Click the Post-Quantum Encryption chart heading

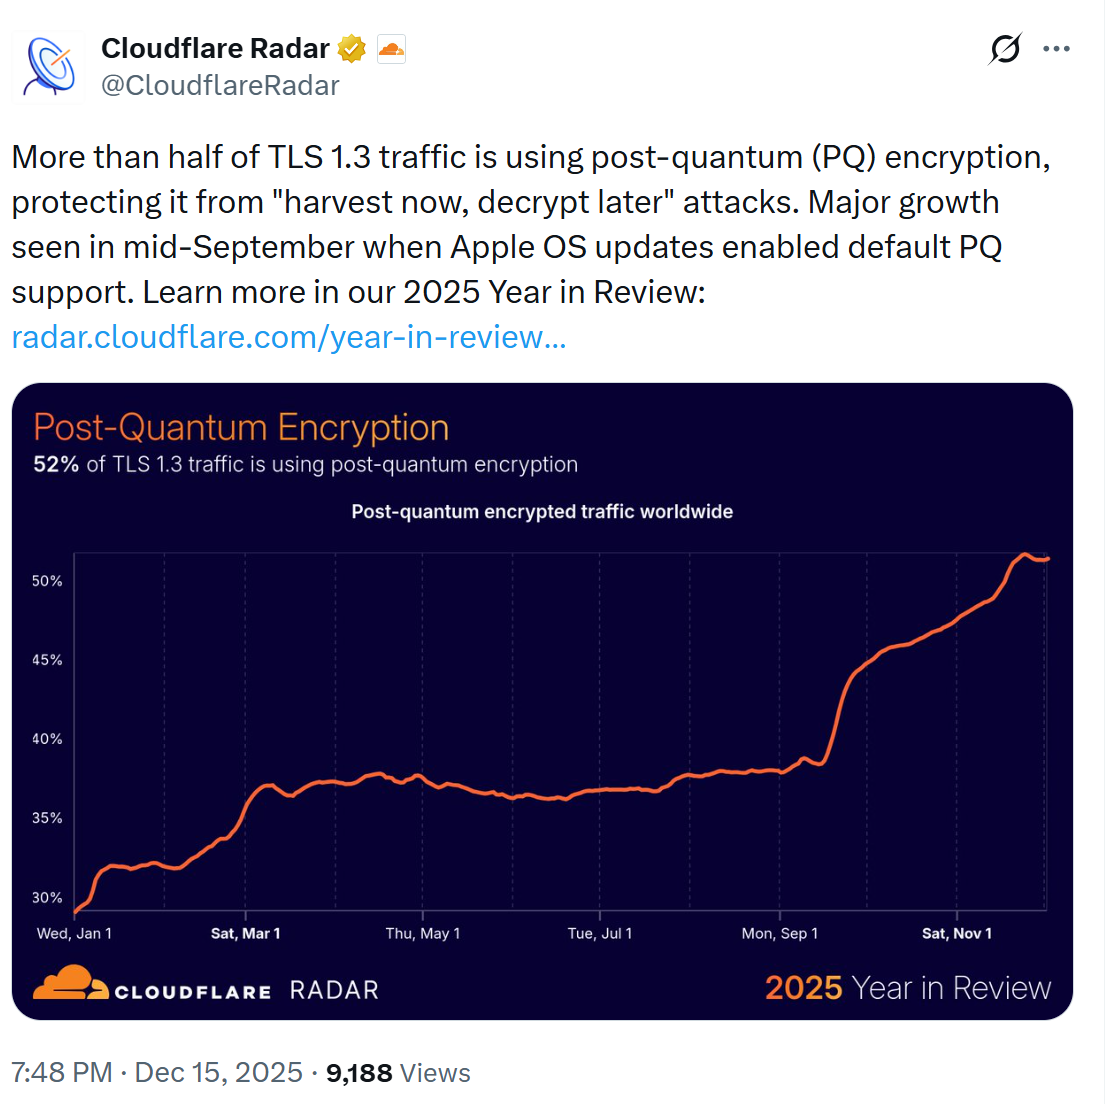pyautogui.click(x=241, y=428)
